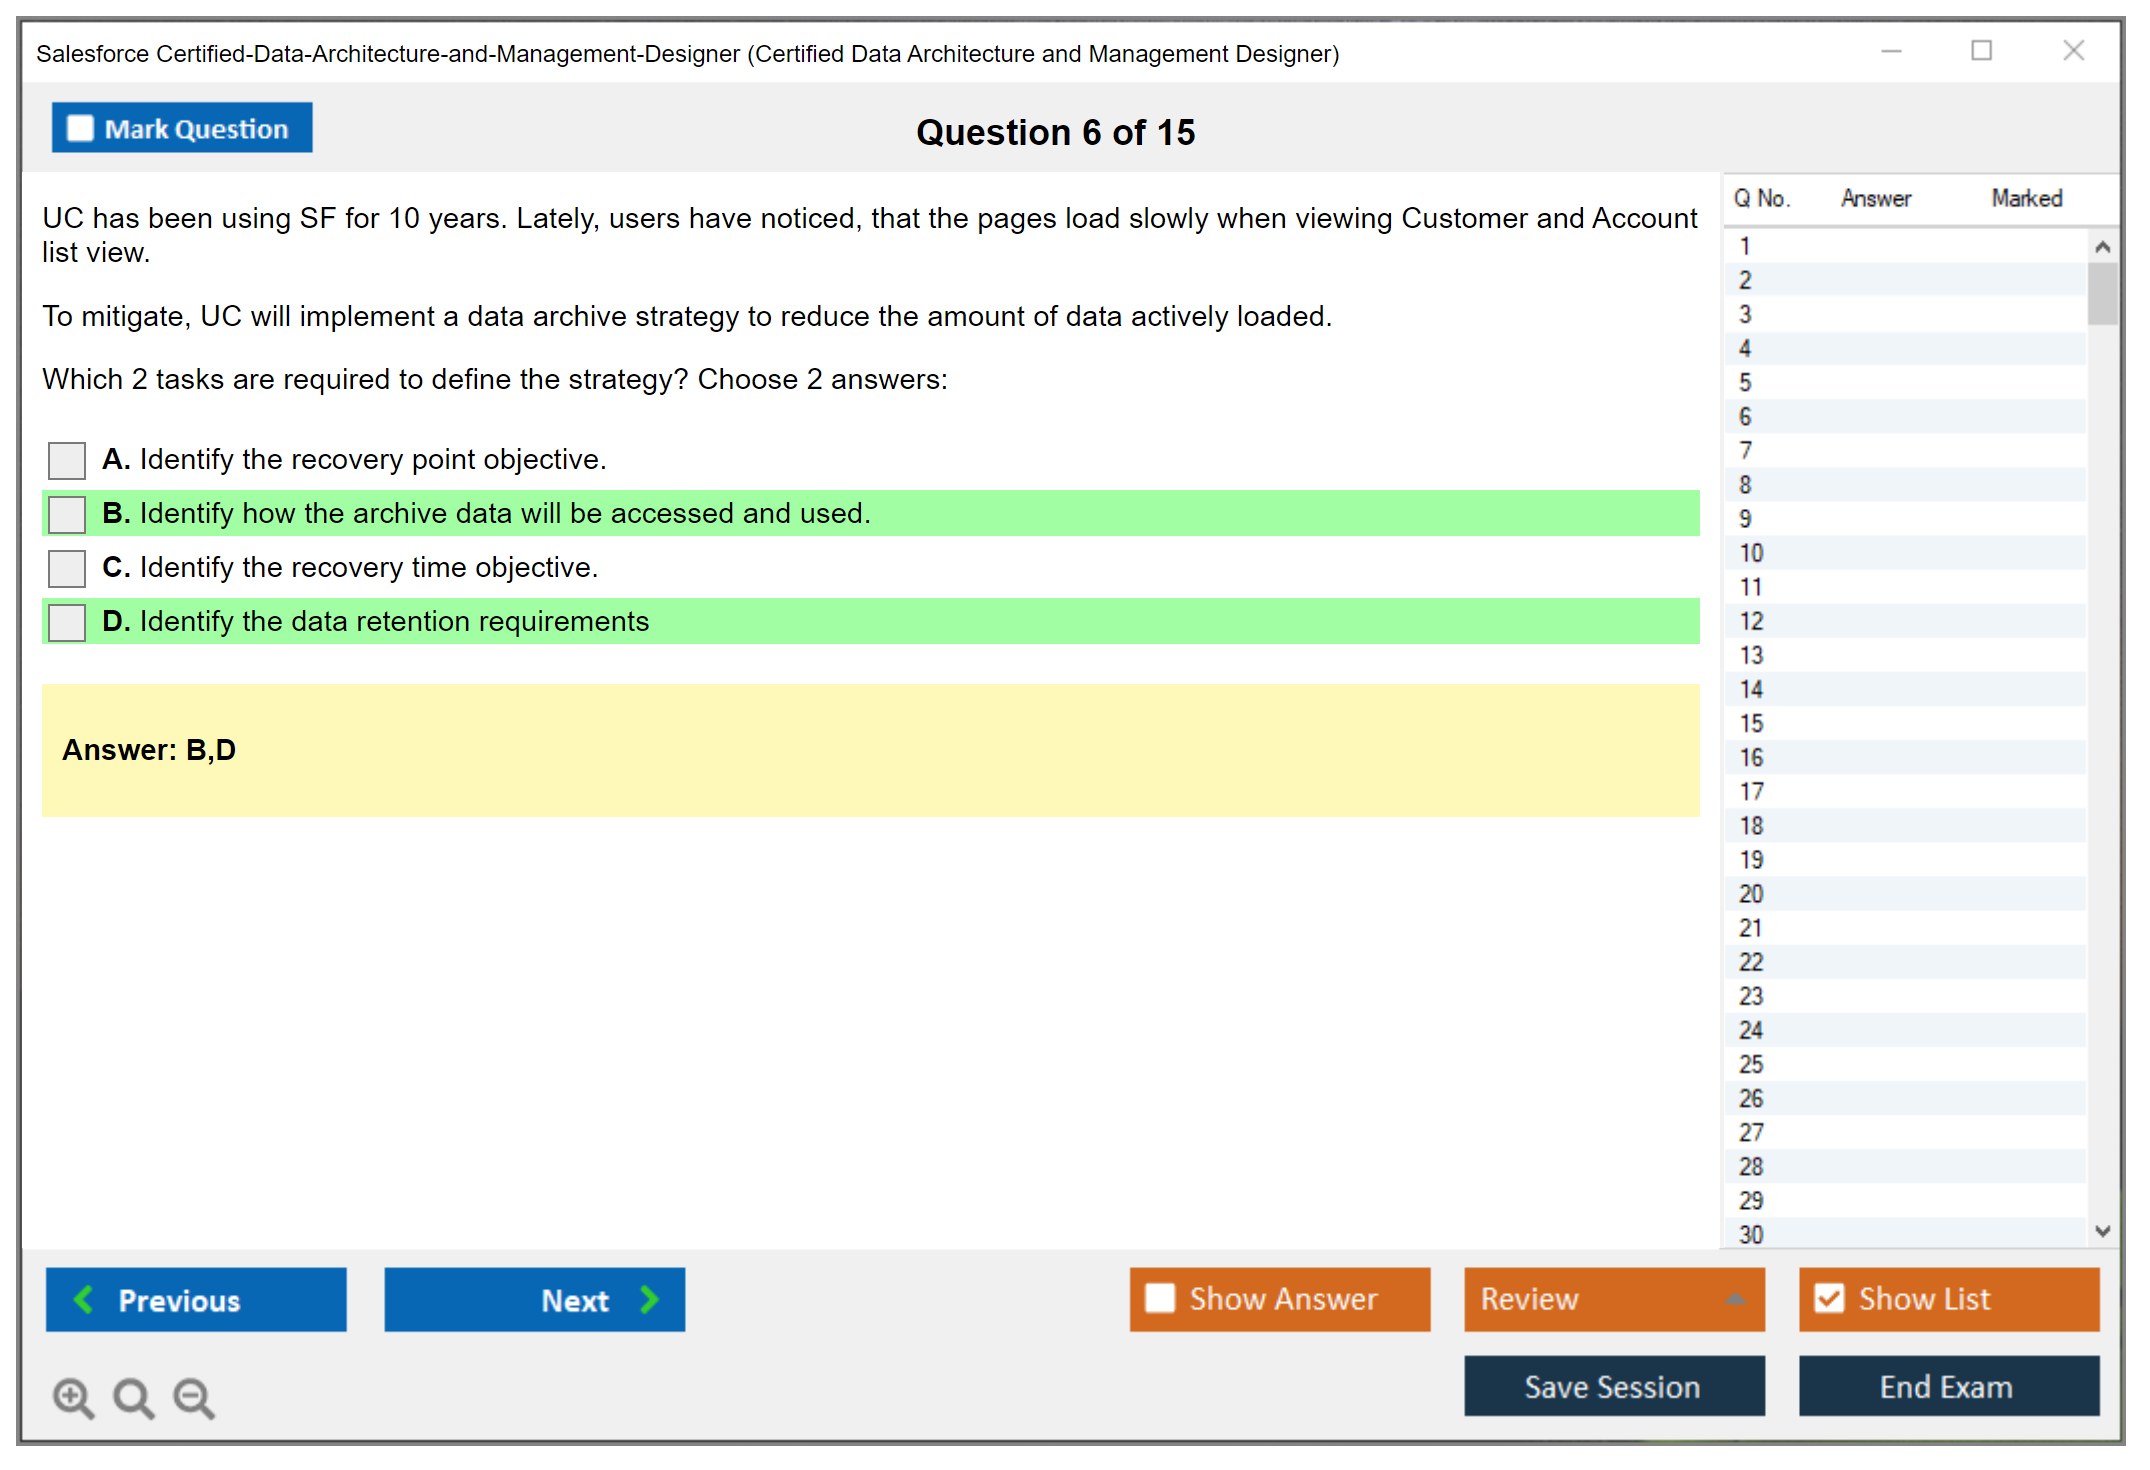The width and height of the screenshot is (2150, 1470).
Task: Toggle the Show Answer checkbox
Action: tap(1160, 1298)
